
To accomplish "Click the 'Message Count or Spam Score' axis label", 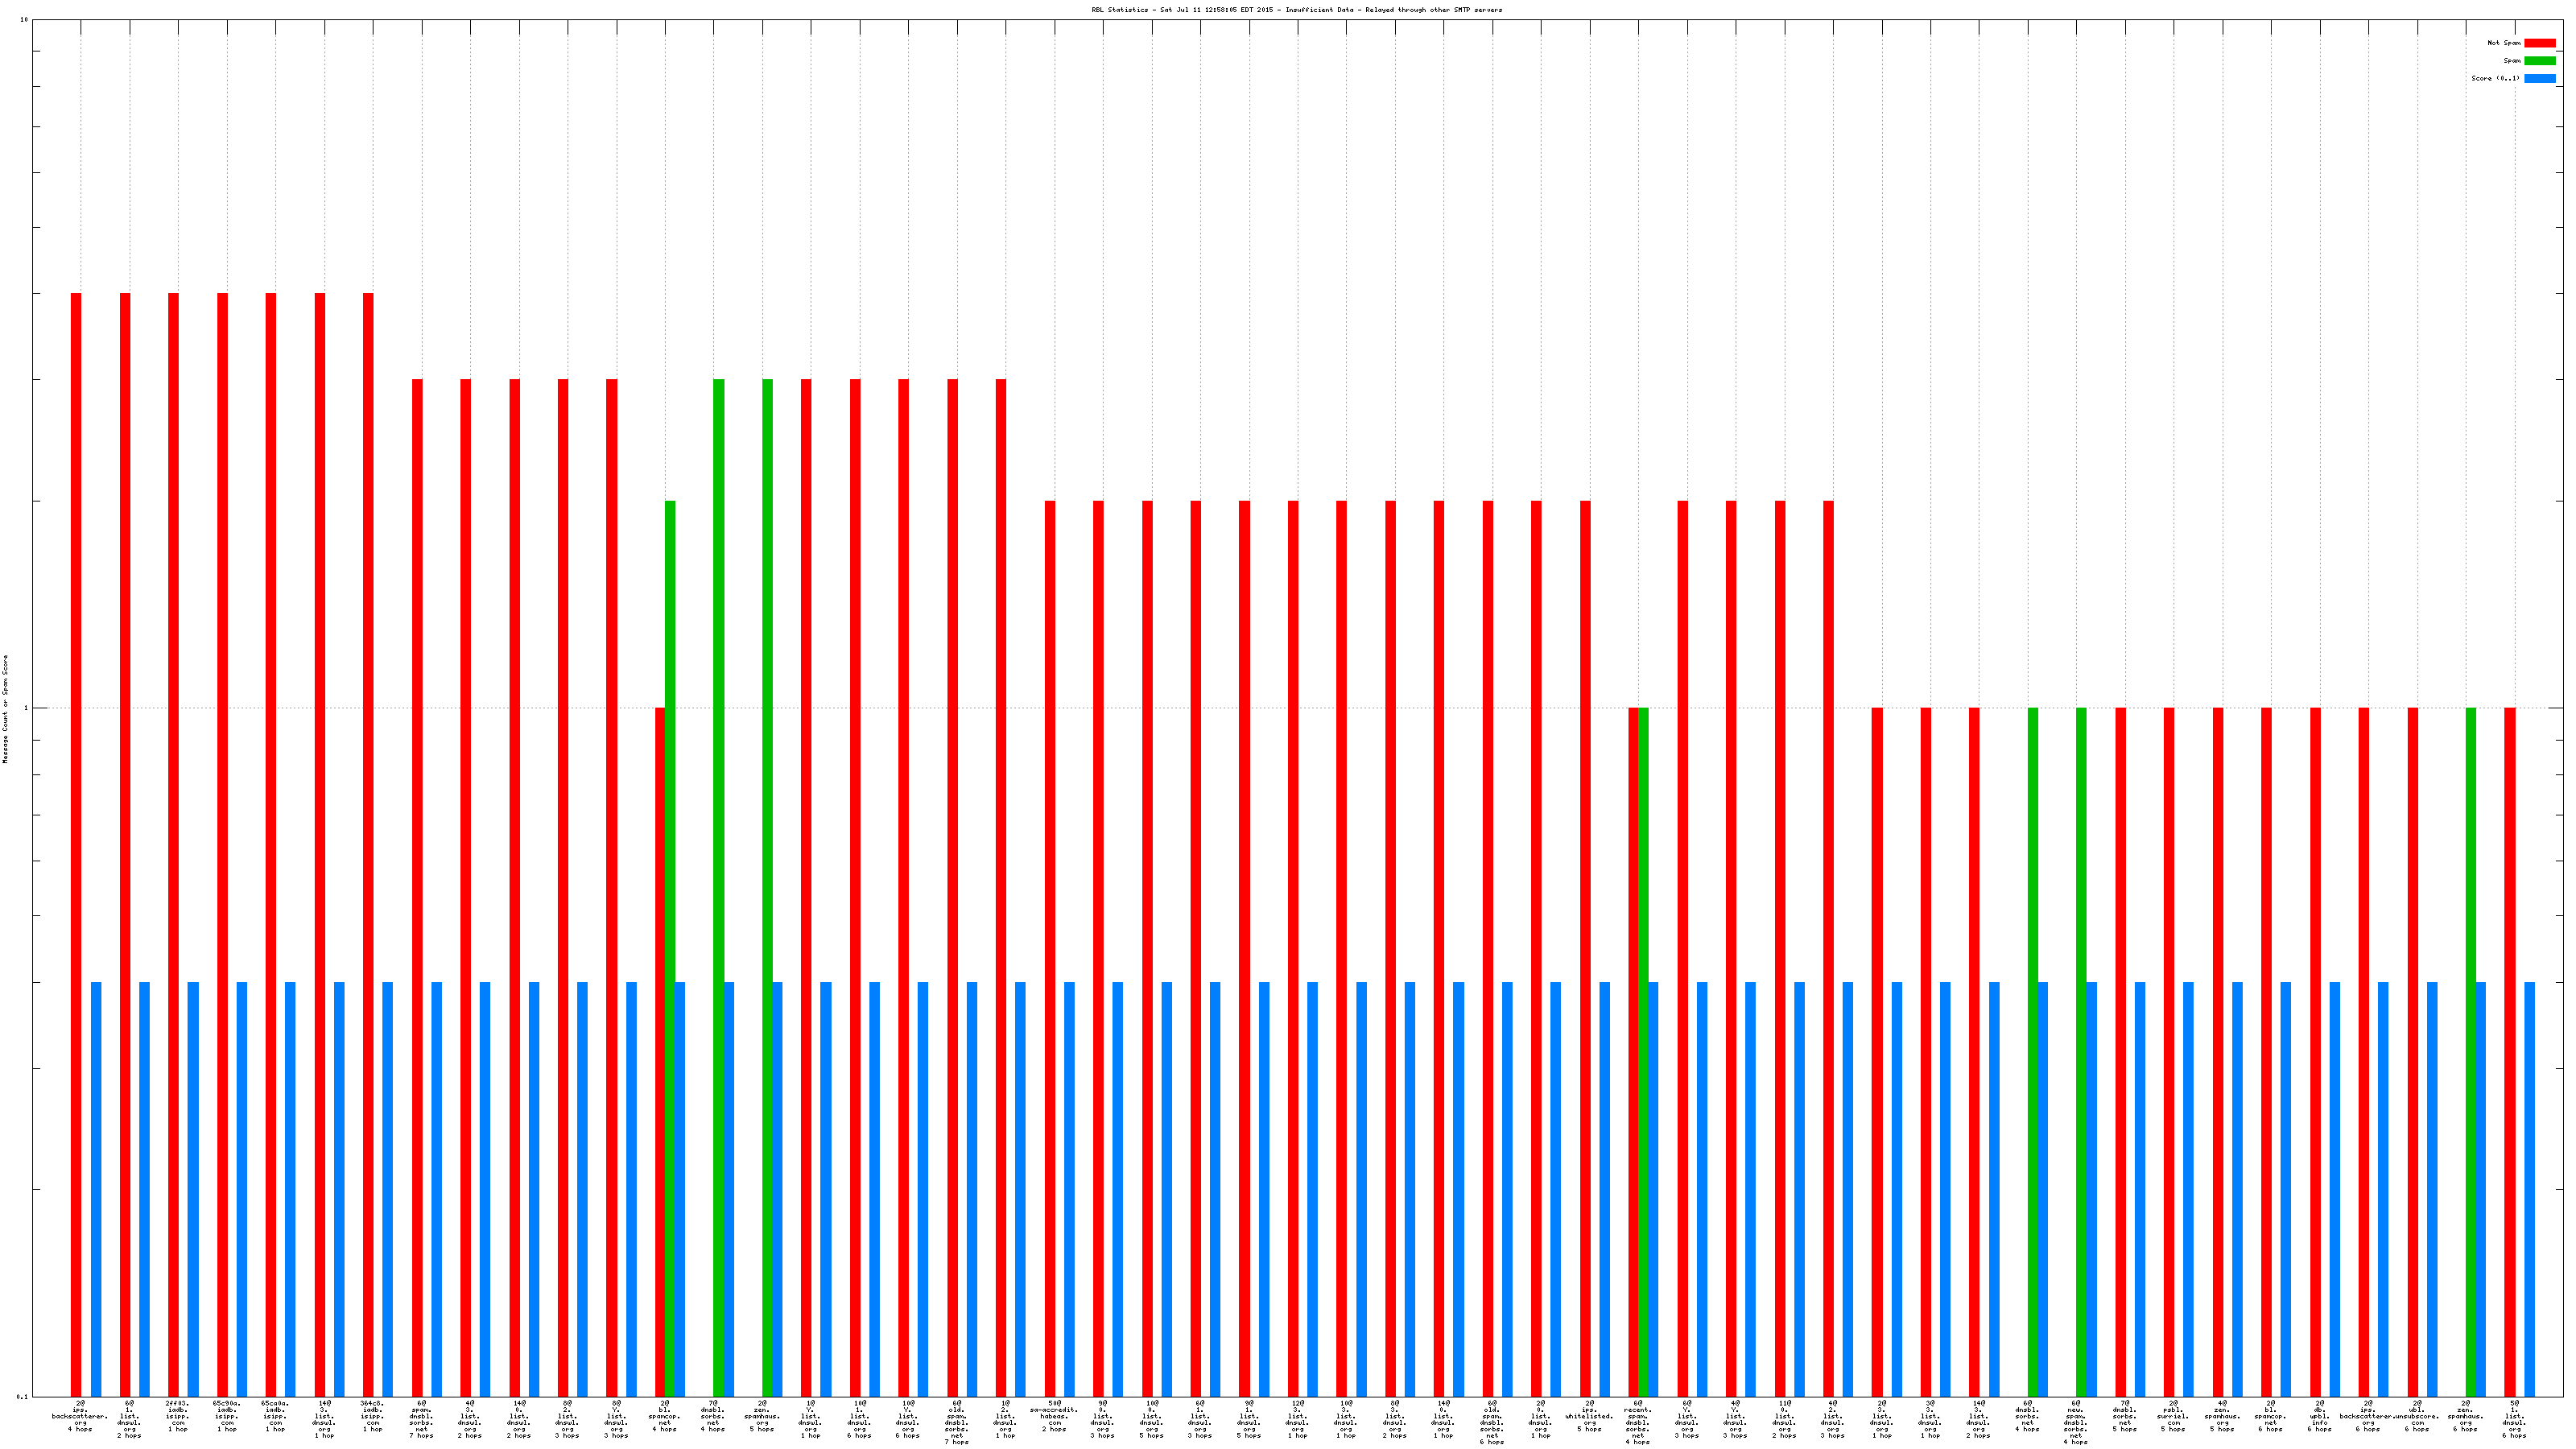I will coord(5,709).
